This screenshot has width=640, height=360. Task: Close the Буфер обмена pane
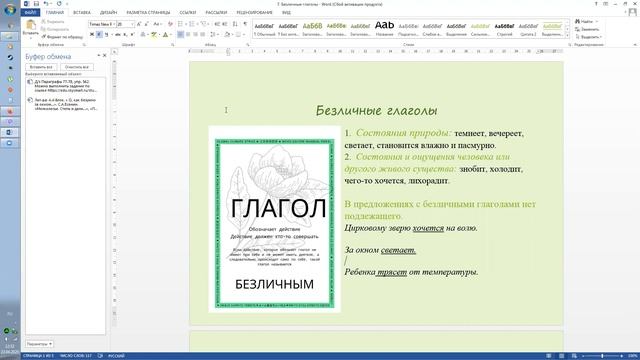click(104, 55)
